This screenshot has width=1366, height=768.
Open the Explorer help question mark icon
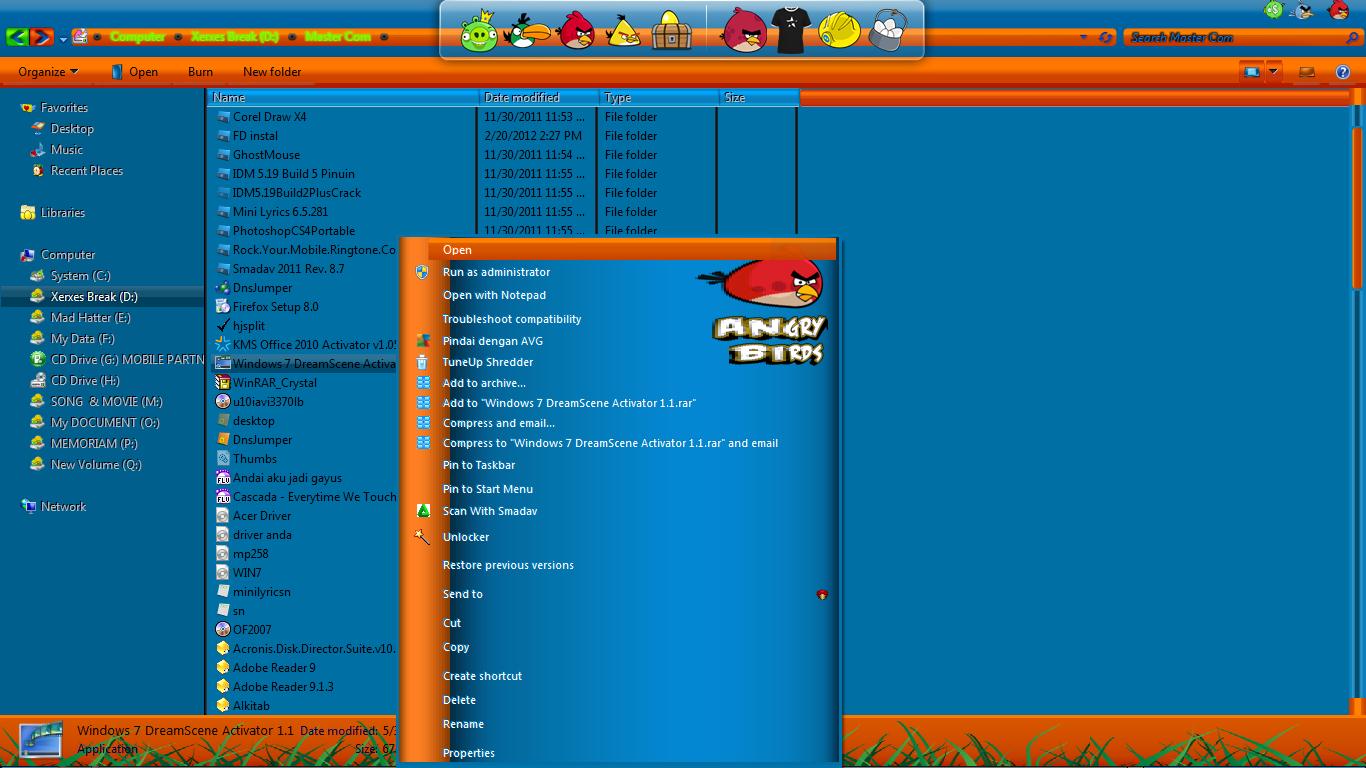click(x=1343, y=72)
